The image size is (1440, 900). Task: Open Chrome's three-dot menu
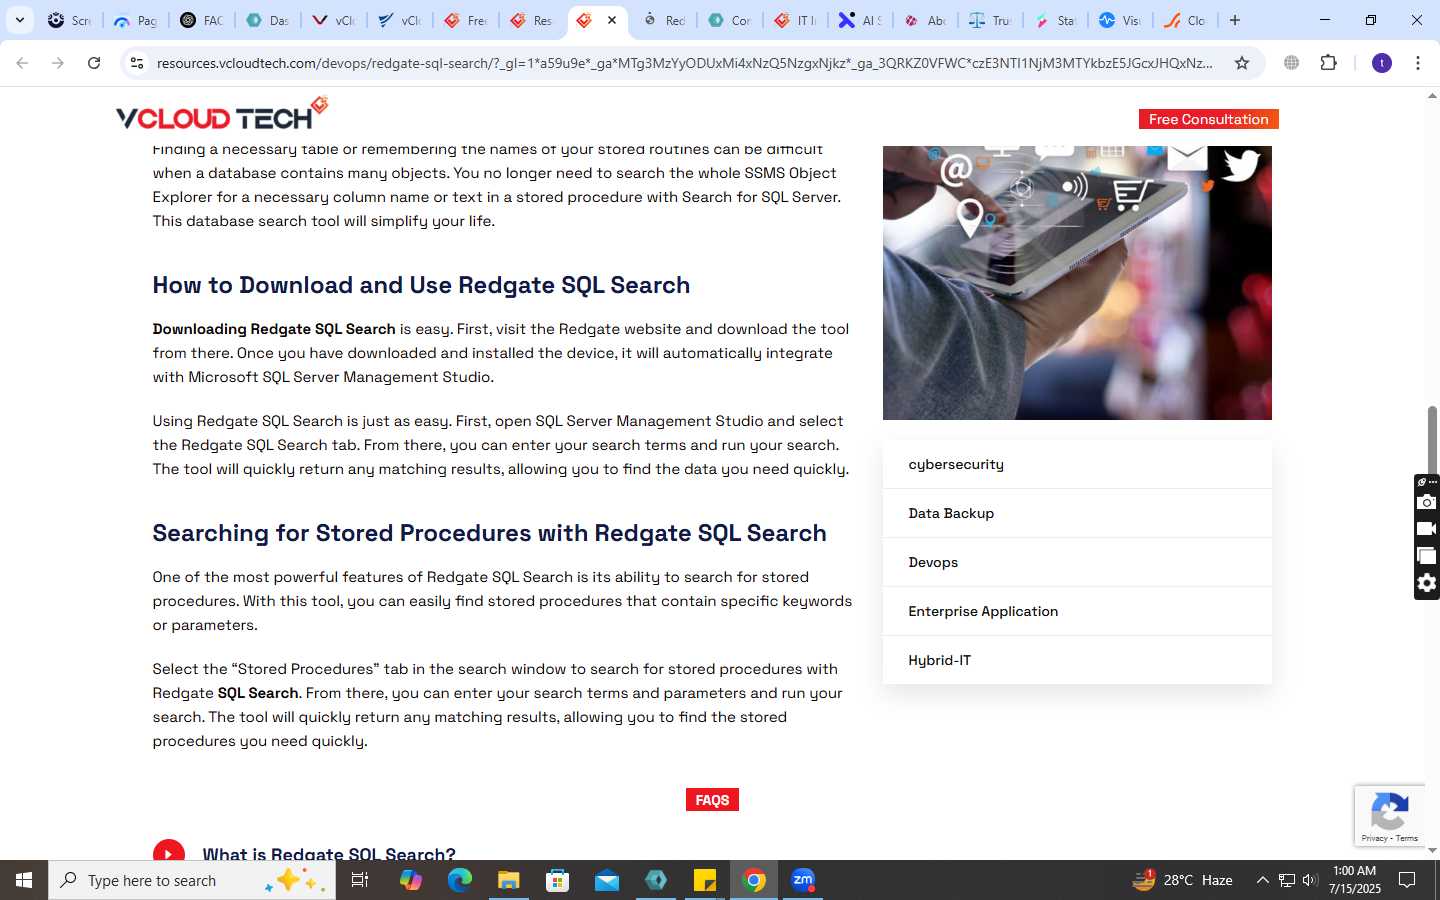pos(1418,63)
